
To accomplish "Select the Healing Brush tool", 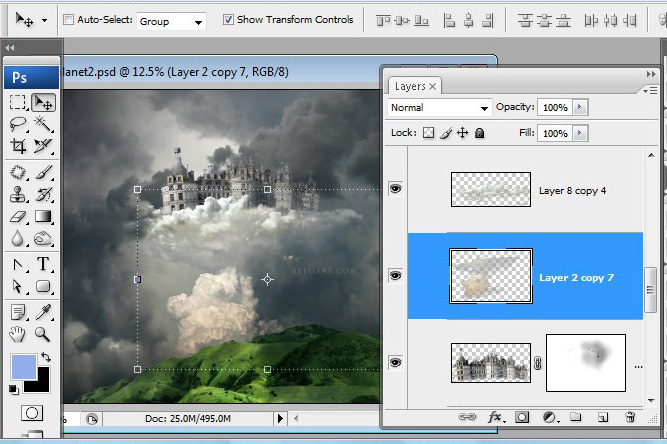I will tap(17, 173).
